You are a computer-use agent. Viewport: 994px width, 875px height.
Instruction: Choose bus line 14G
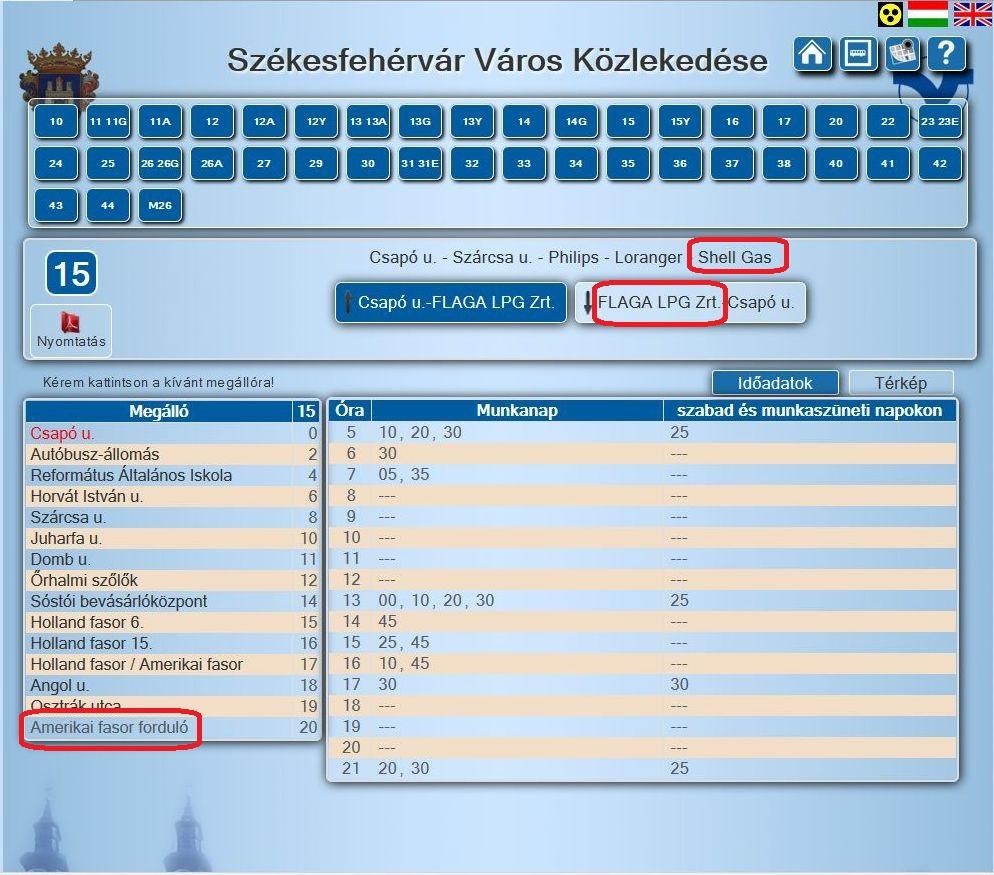[x=576, y=121]
